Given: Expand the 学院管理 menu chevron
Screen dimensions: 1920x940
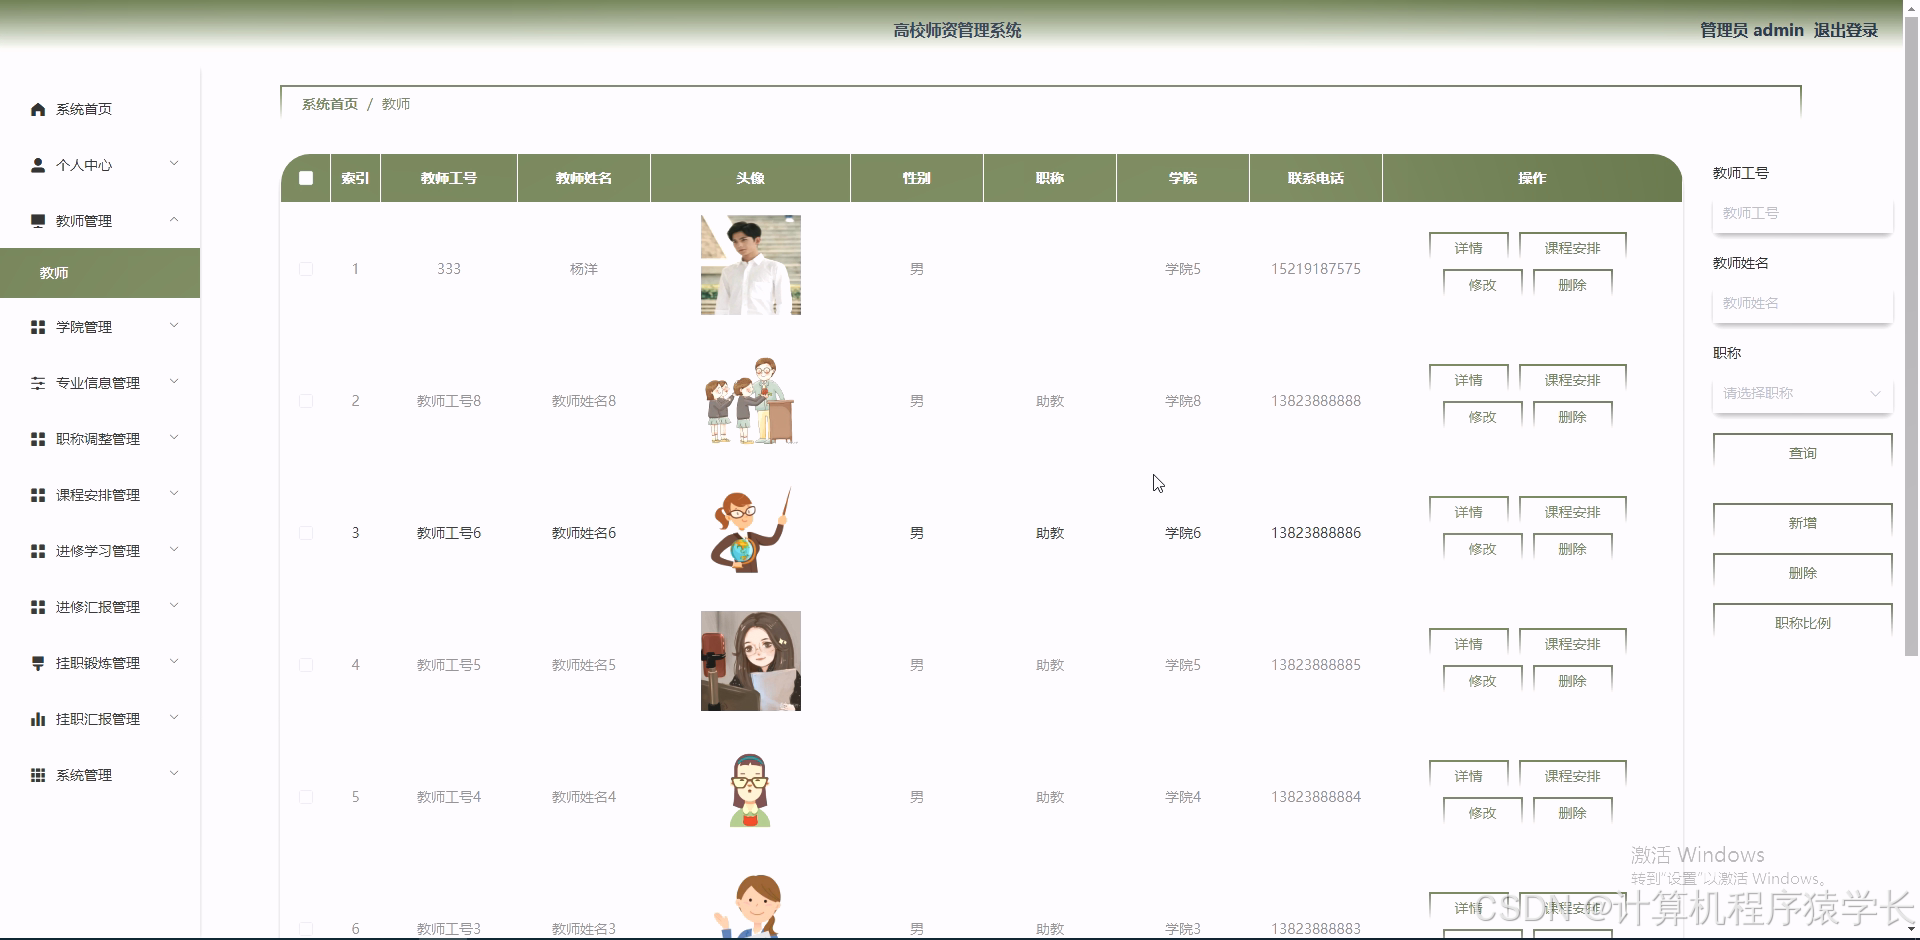Looking at the screenshot, I should pyautogui.click(x=174, y=326).
